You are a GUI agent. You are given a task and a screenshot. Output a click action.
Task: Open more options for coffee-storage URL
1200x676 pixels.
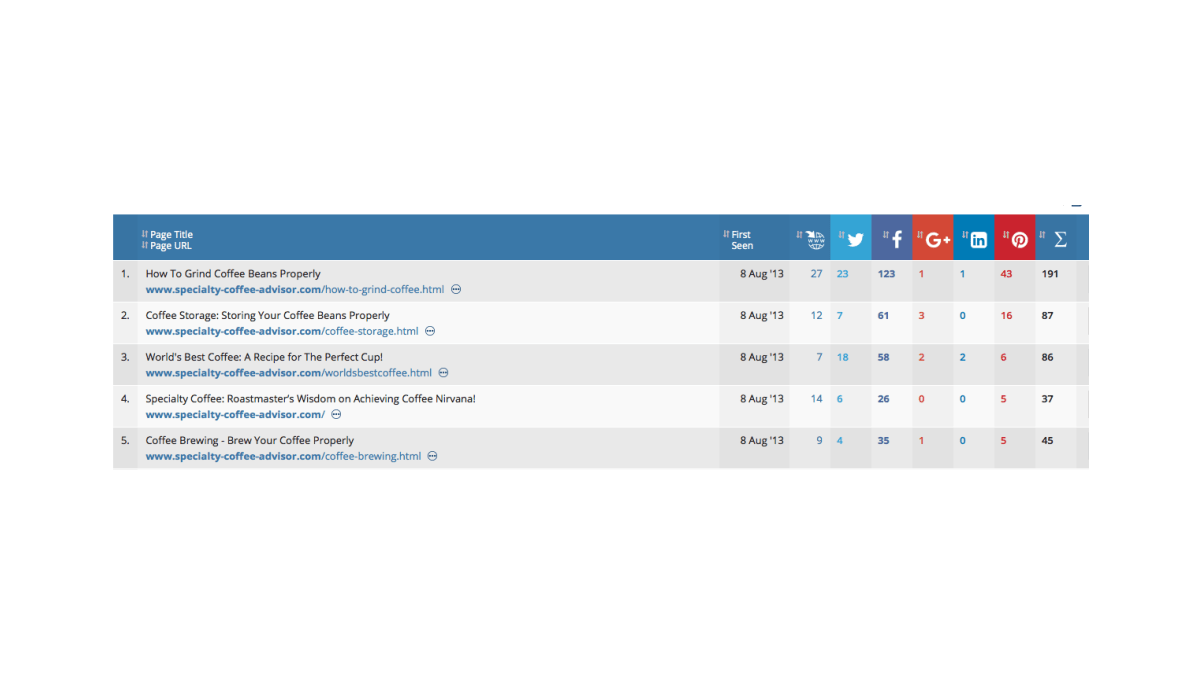431,331
